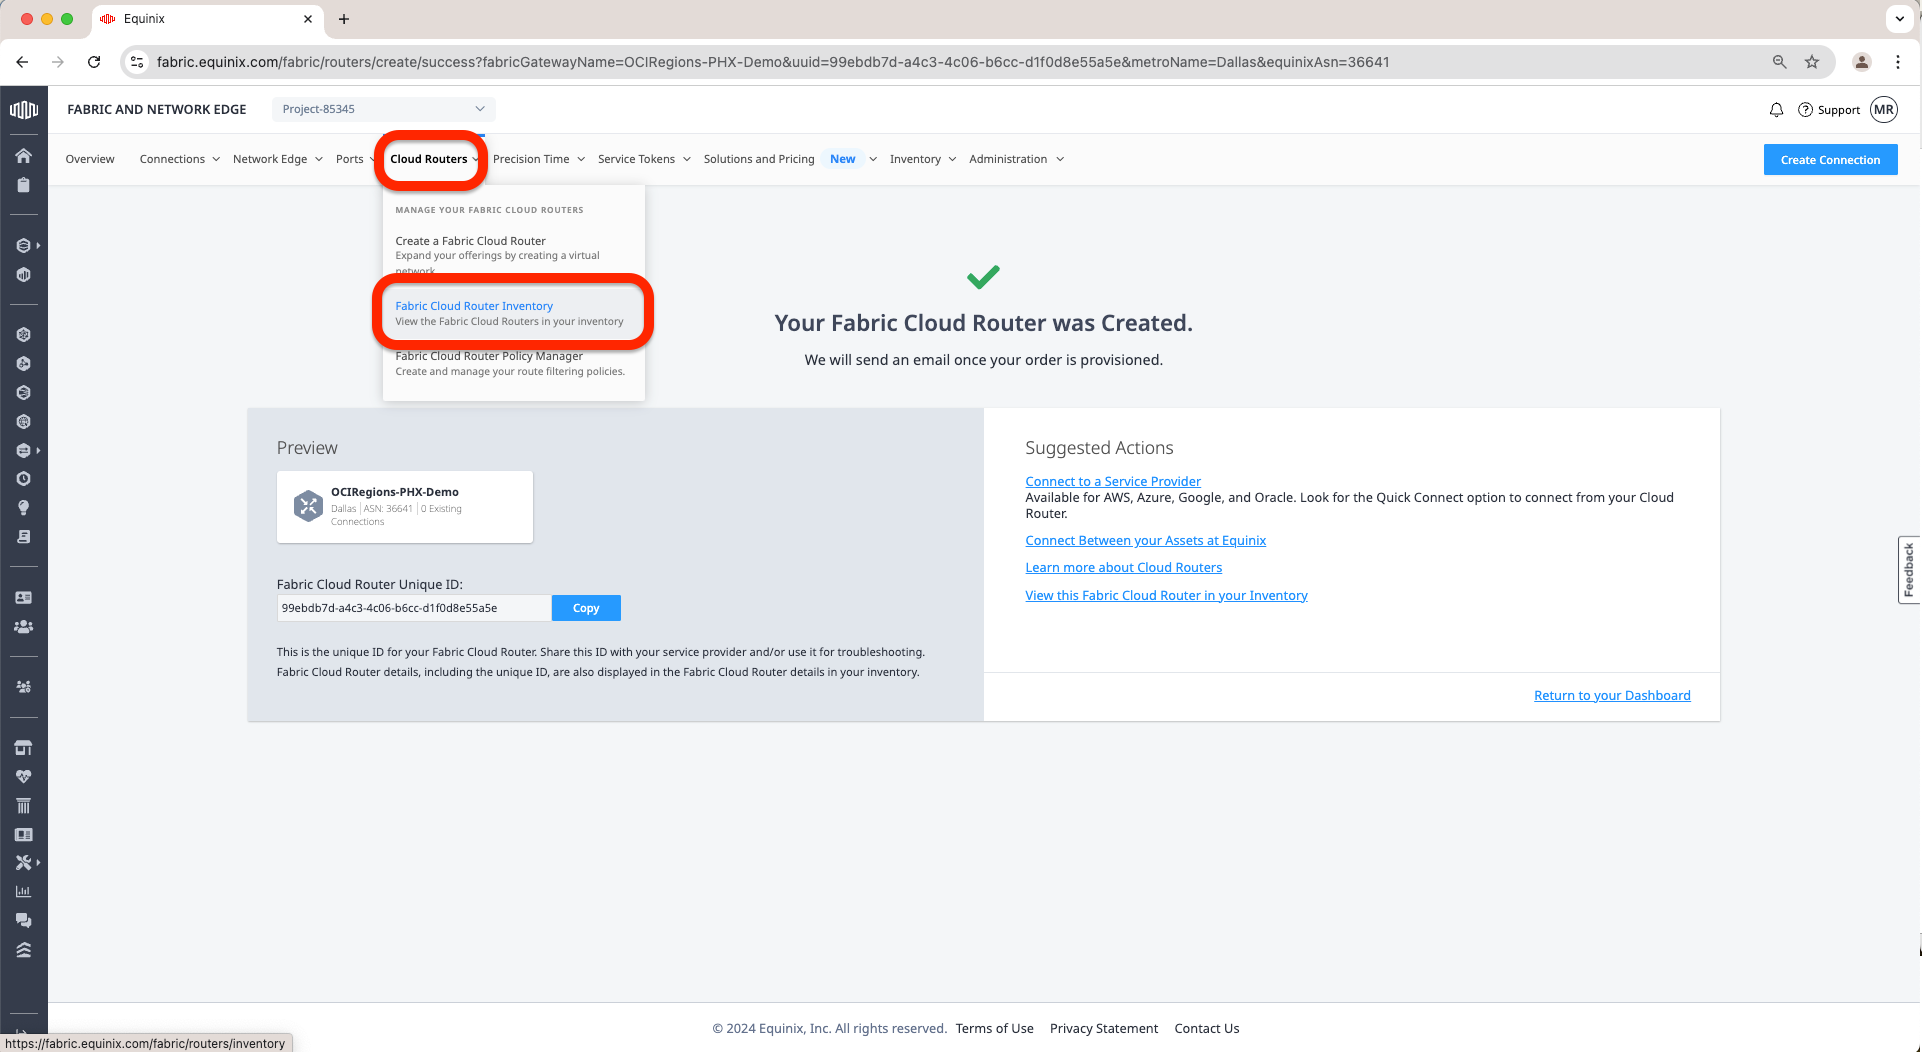The image size is (1922, 1052).
Task: Click Return to your Dashboard
Action: (1612, 695)
